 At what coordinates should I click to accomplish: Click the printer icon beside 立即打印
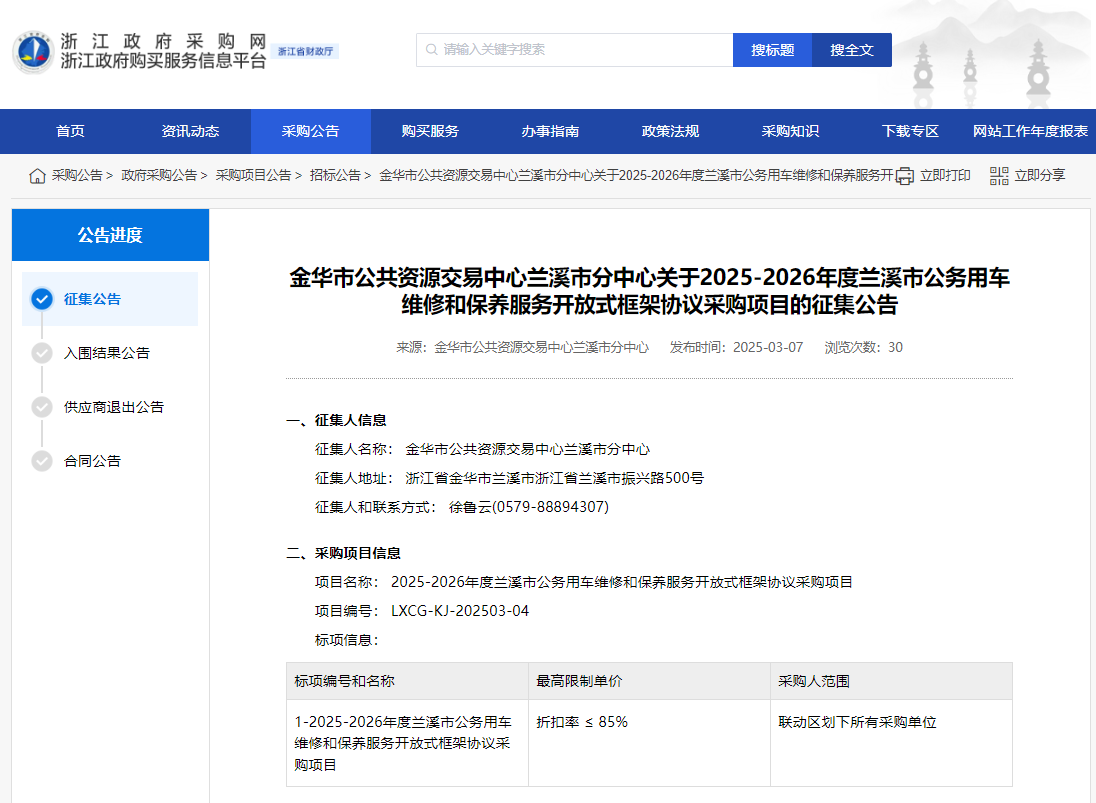pos(904,175)
